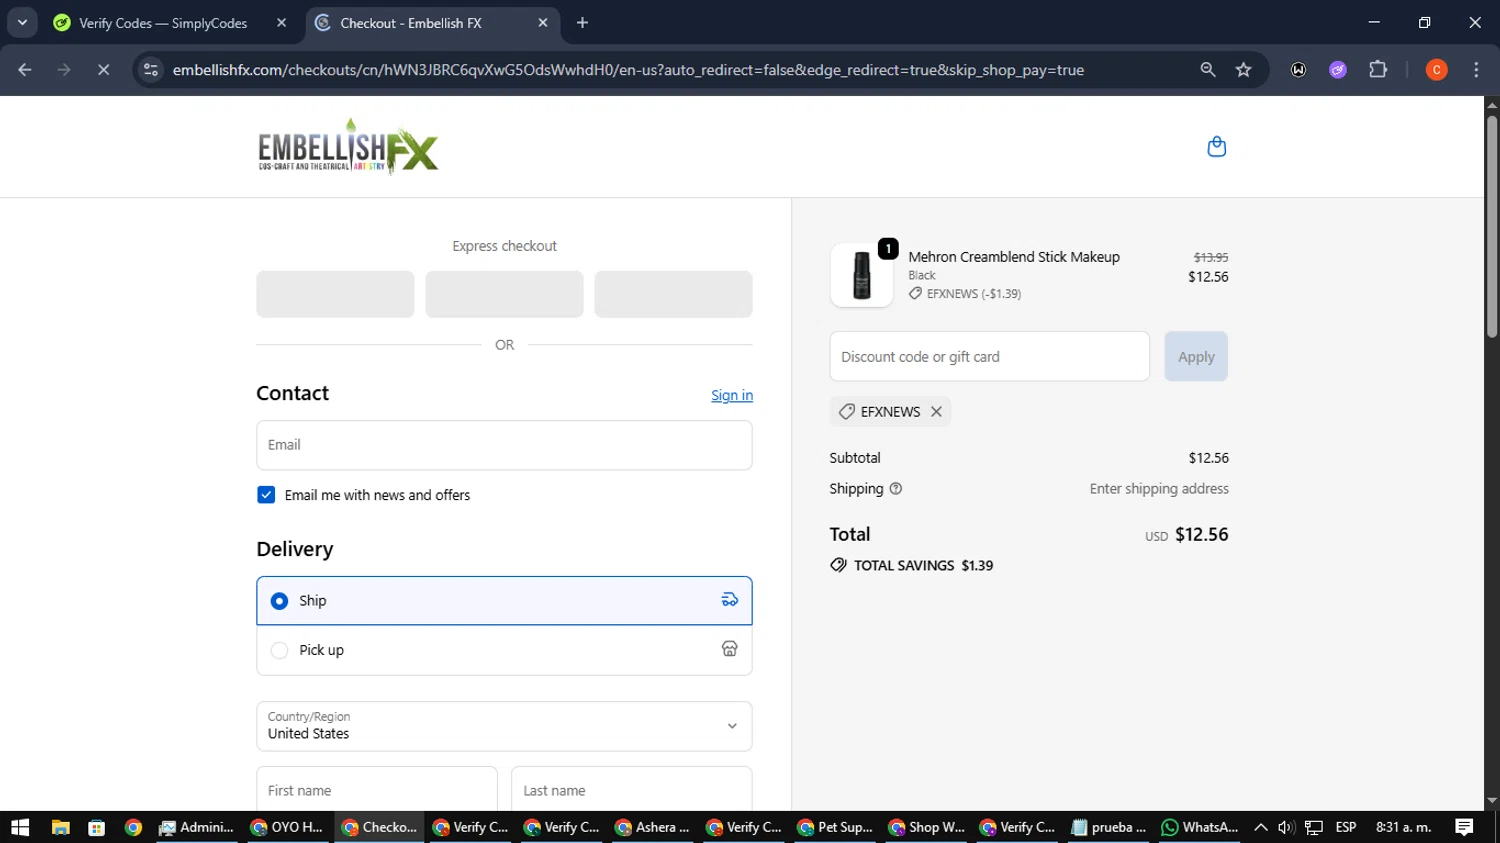1500x843 pixels.
Task: Click the TOTAL SAVINGS $1.39 text
Action: point(924,566)
